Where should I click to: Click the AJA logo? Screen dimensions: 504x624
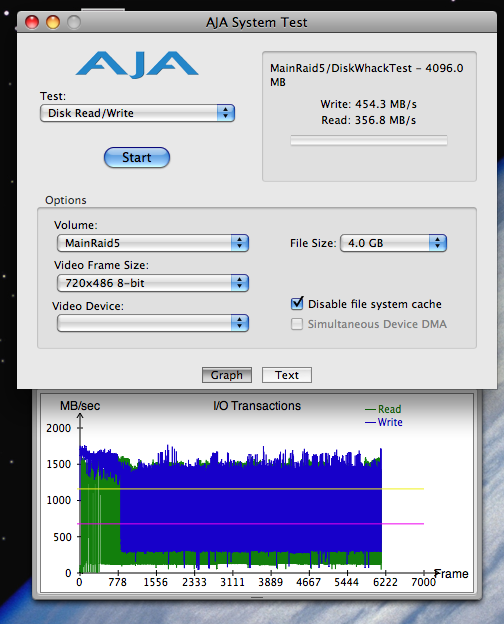[137, 64]
